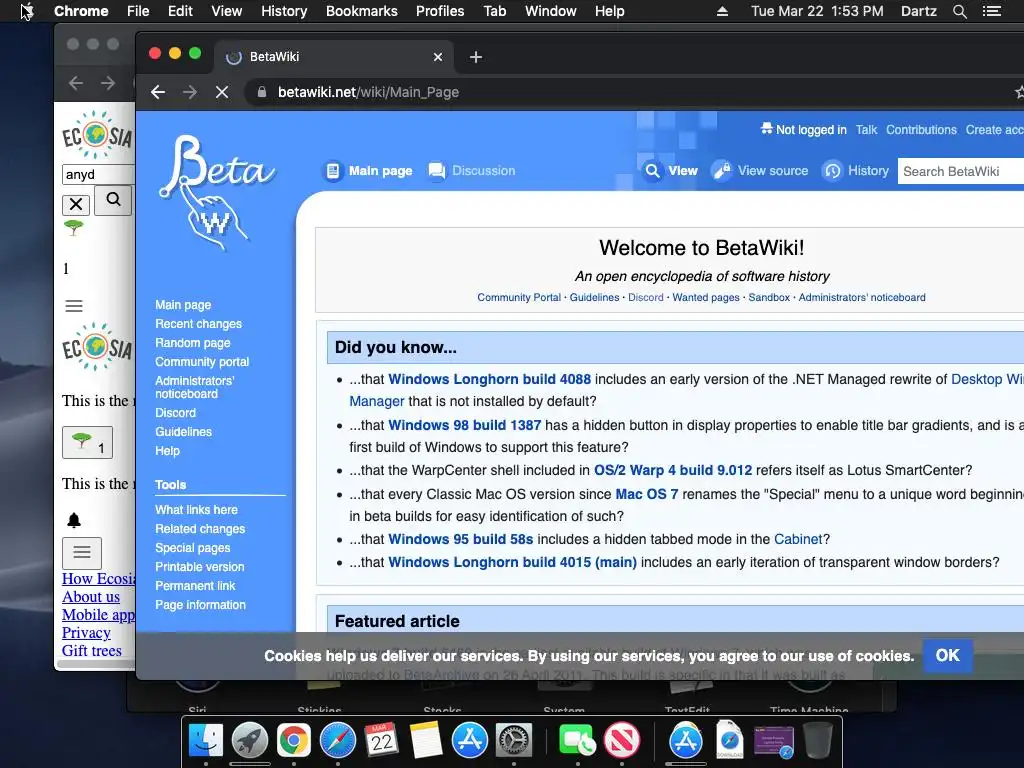Accept cookies with the OK button

tap(948, 656)
